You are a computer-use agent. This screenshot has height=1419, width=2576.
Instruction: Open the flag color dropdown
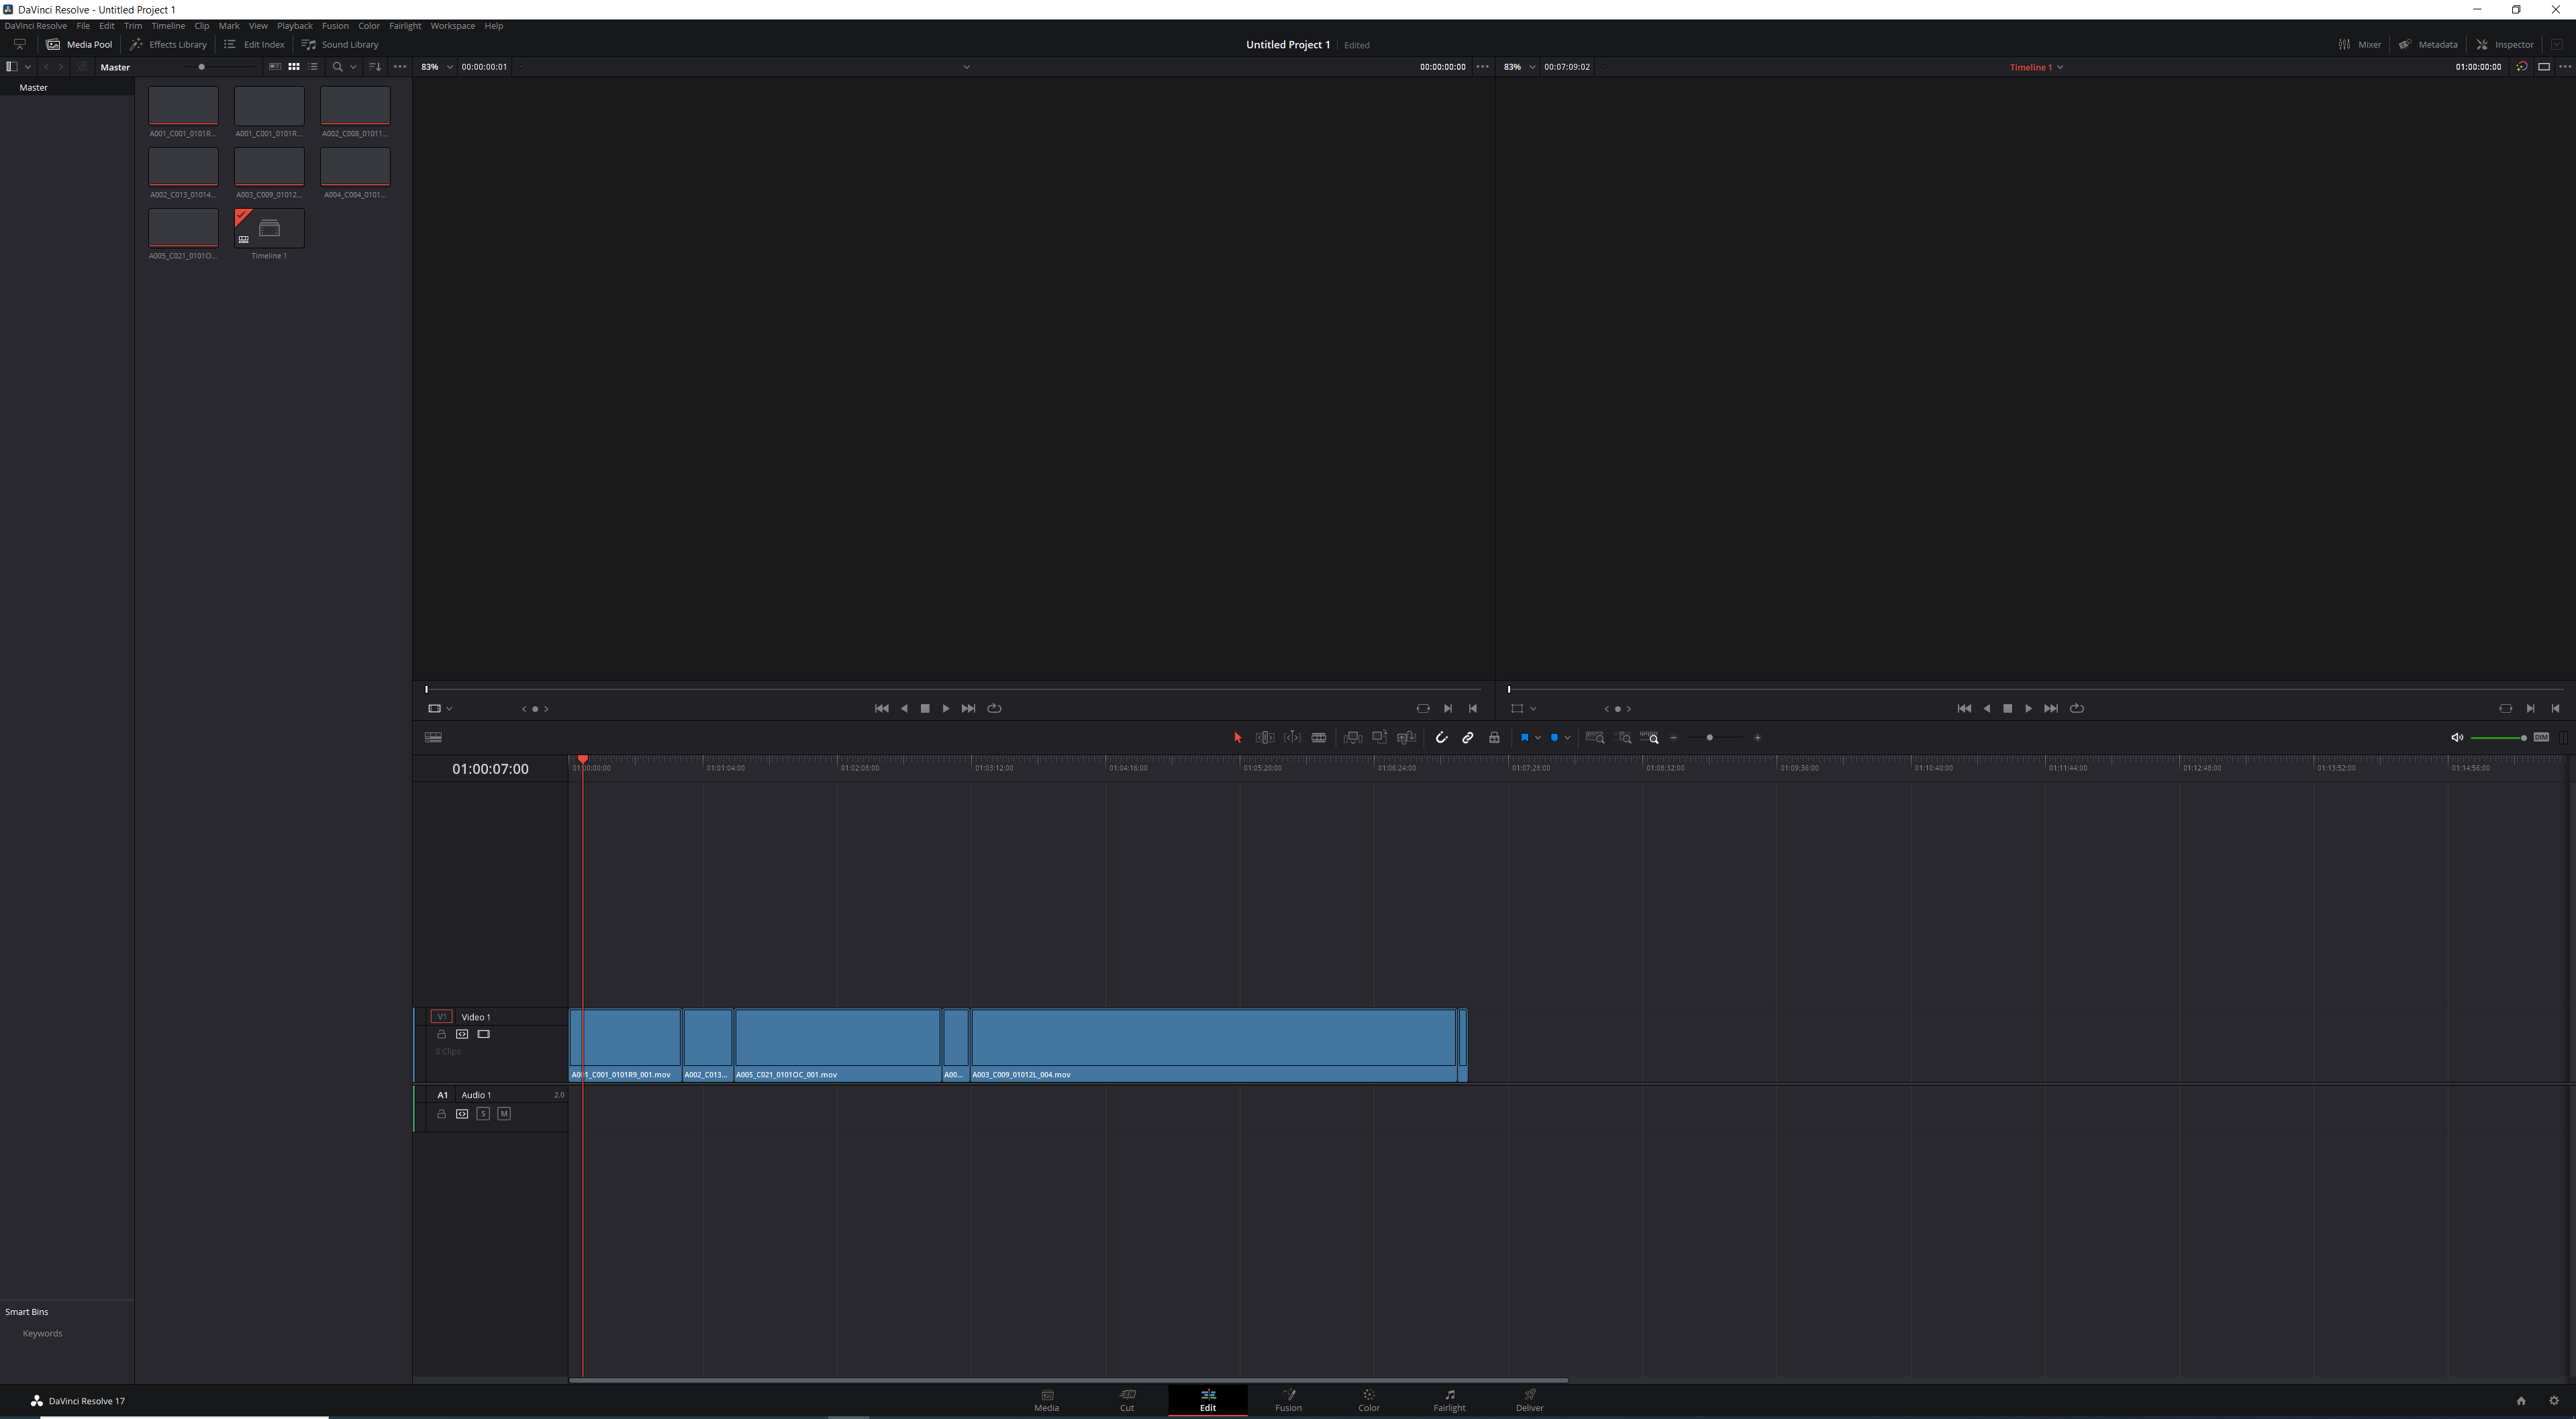[1538, 738]
